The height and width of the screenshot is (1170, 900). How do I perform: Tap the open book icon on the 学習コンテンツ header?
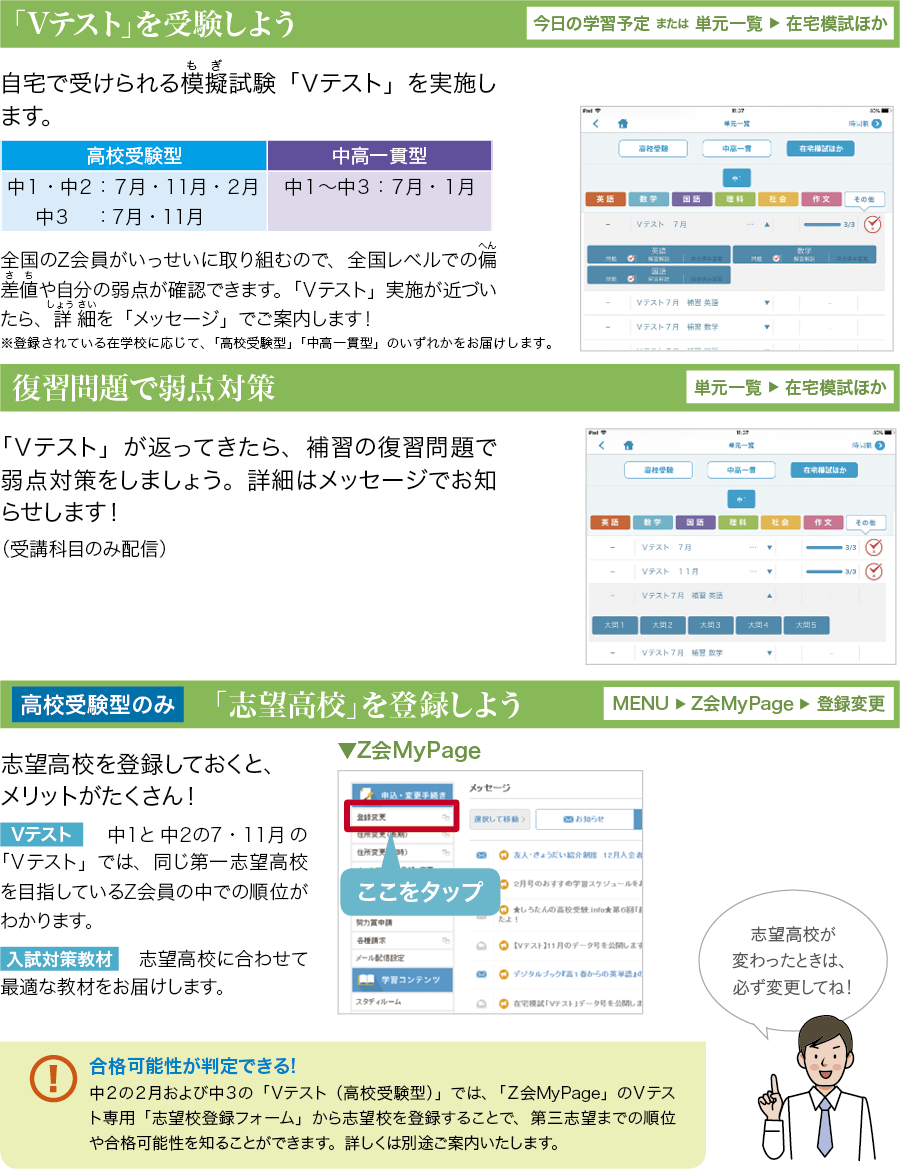click(366, 979)
